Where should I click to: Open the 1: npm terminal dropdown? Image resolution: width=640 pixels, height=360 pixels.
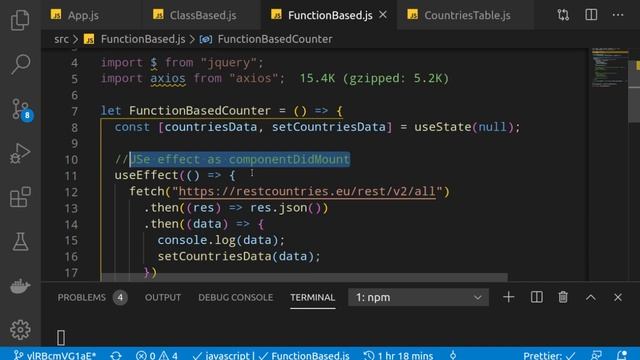(x=418, y=298)
